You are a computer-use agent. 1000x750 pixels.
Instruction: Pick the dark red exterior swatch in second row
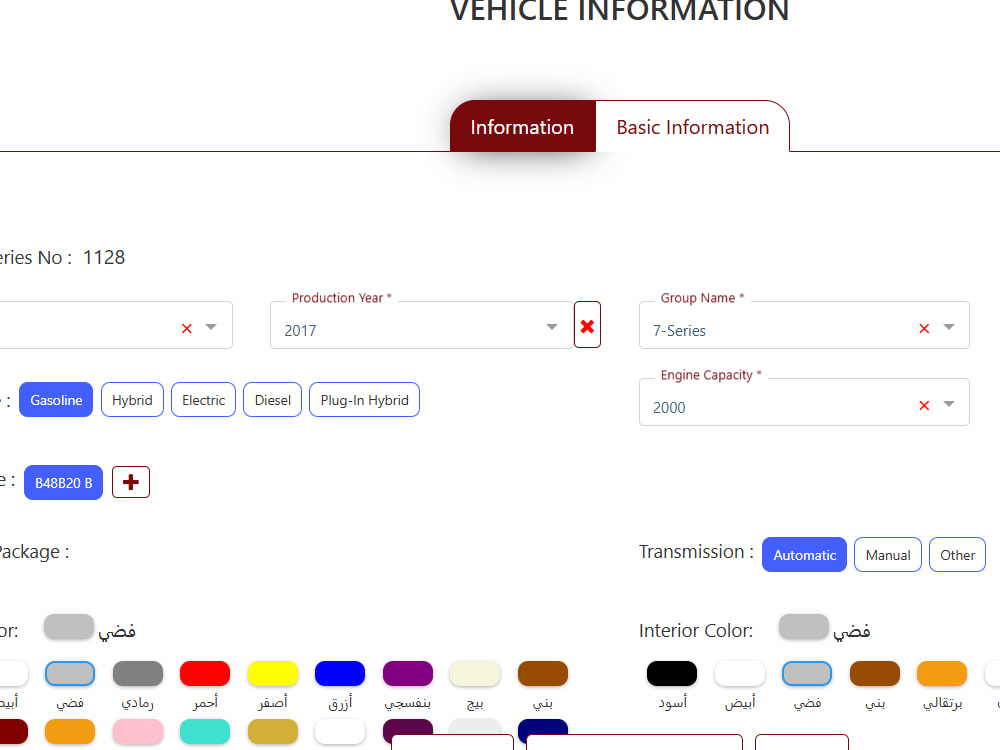click(13, 732)
